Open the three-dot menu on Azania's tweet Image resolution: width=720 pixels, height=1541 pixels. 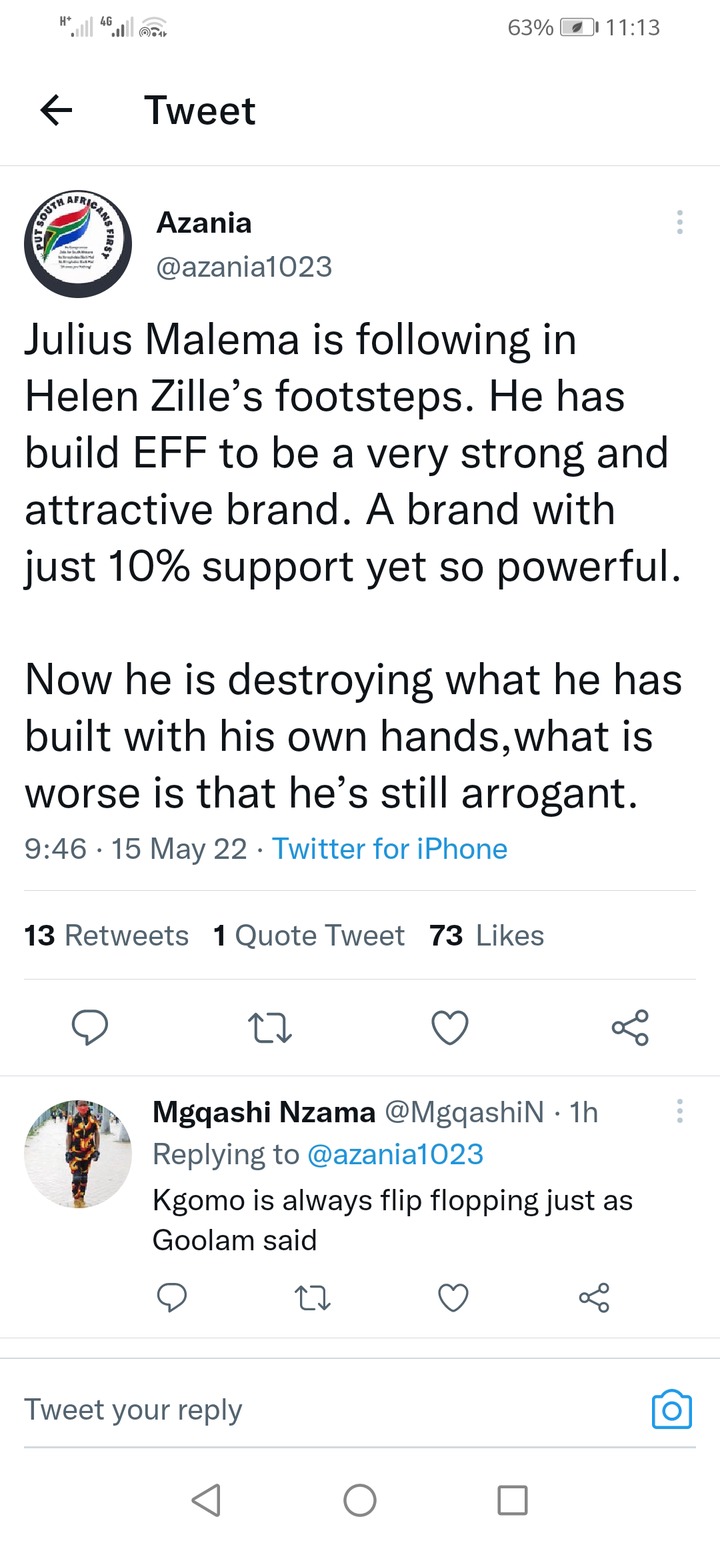(680, 222)
